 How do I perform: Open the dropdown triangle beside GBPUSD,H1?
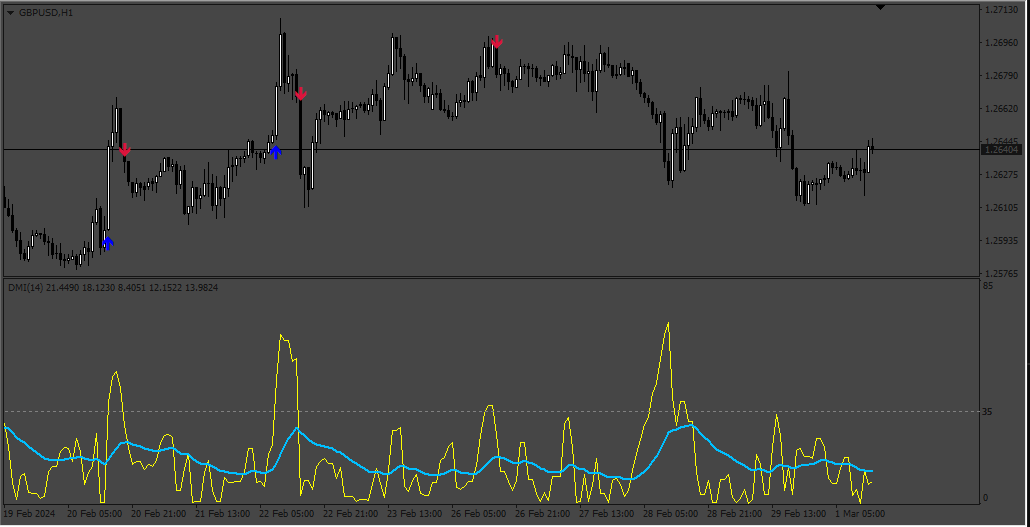click(x=11, y=12)
